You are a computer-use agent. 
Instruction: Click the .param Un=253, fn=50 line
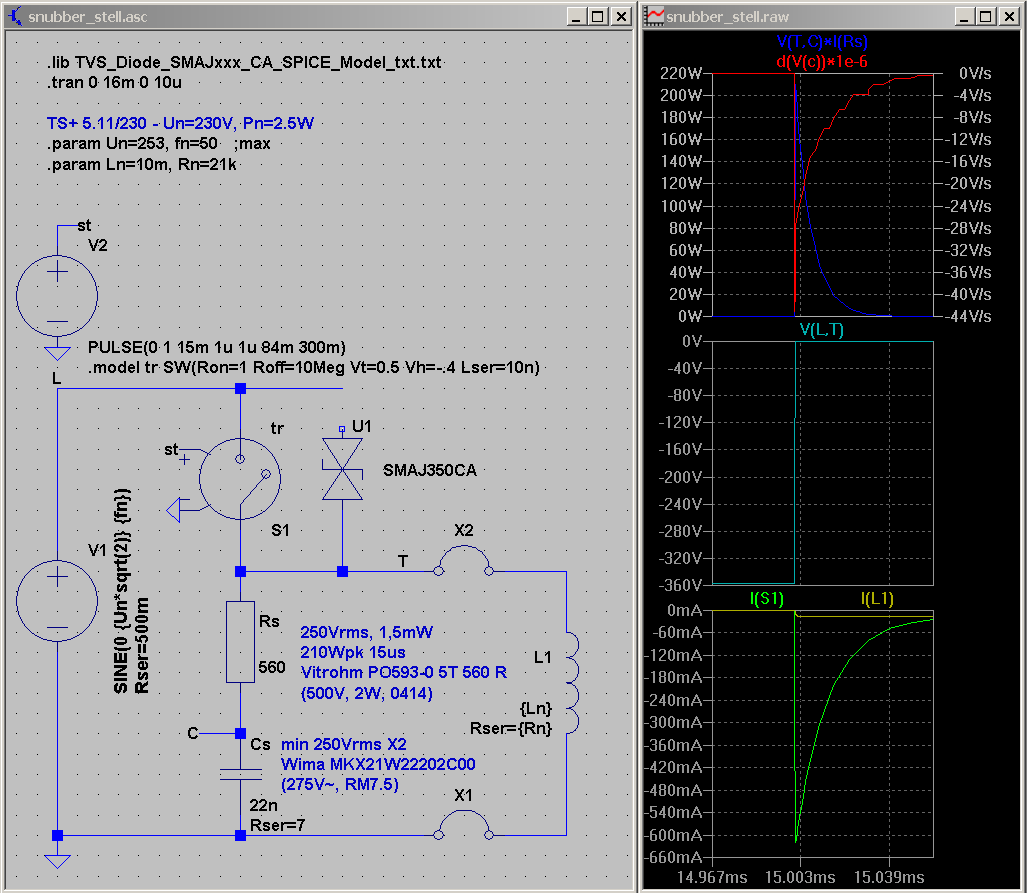[x=158, y=143]
